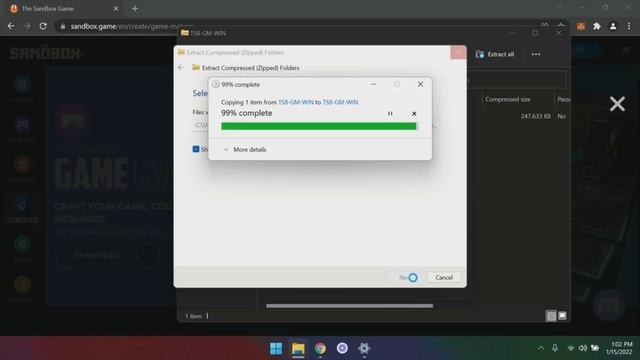Open File Explorer from the taskbar
This screenshot has height=360, width=640.
point(298,348)
